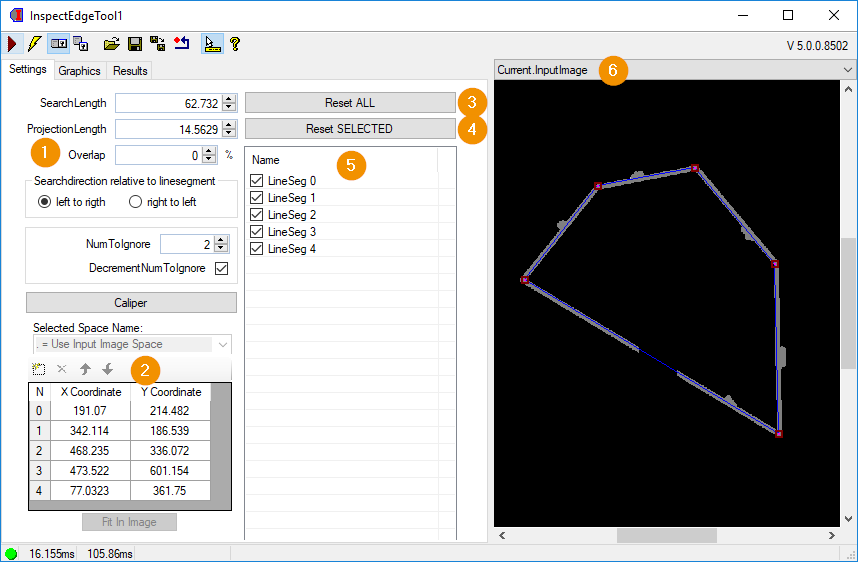The image size is (858, 562).
Task: Click the Fit In Image button
Action: tap(130, 522)
